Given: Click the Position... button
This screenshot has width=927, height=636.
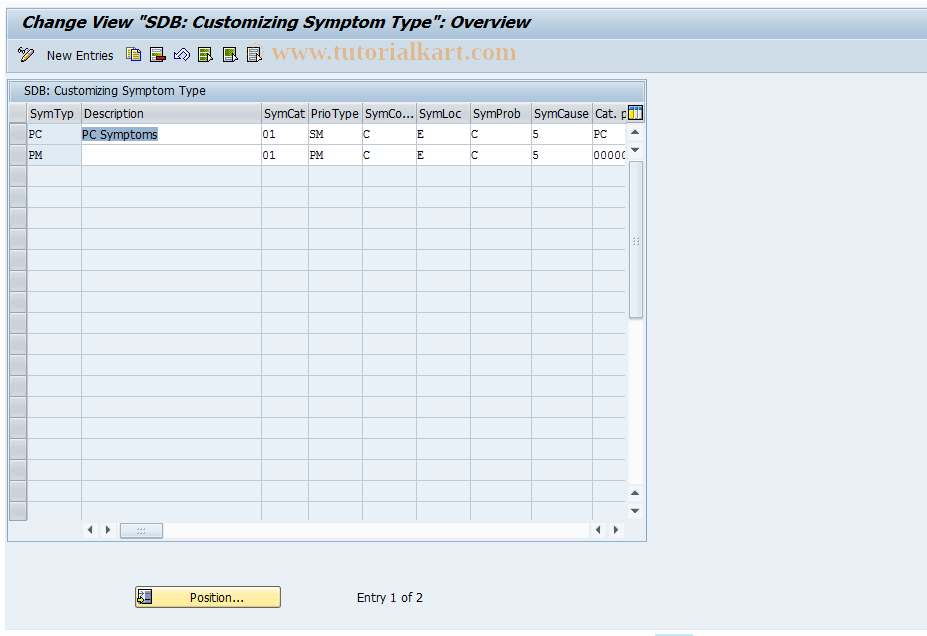Looking at the screenshot, I should tap(208, 597).
